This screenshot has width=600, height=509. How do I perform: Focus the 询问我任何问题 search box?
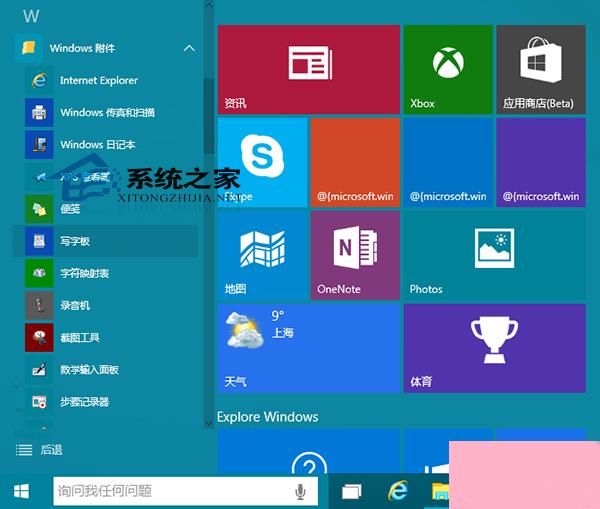pos(186,491)
